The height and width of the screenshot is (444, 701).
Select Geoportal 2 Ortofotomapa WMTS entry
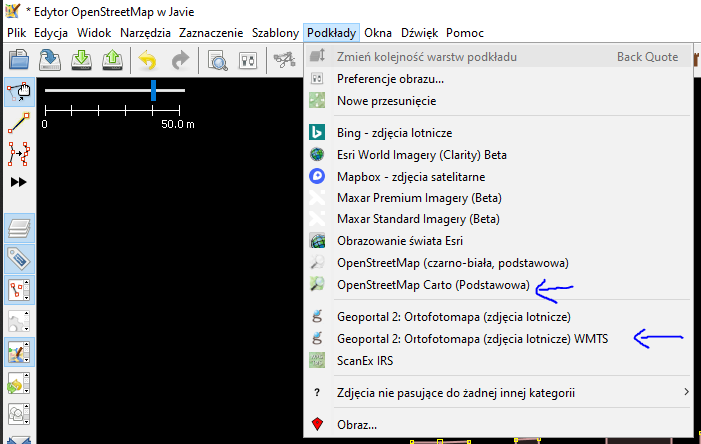pos(498,339)
